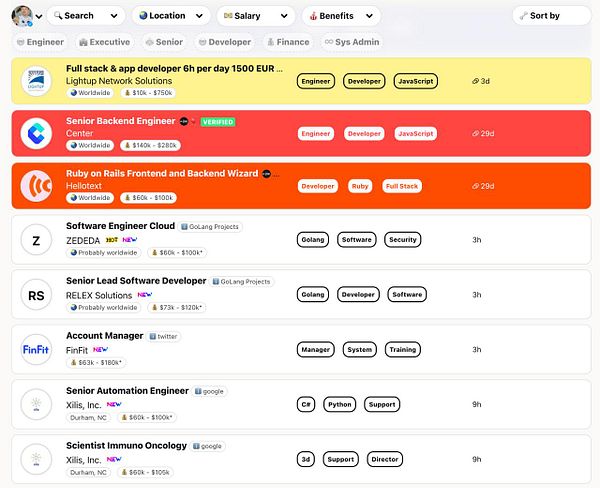
Task: Click Probably worldwide pill on ZEDEDA row
Action: click(x=104, y=253)
